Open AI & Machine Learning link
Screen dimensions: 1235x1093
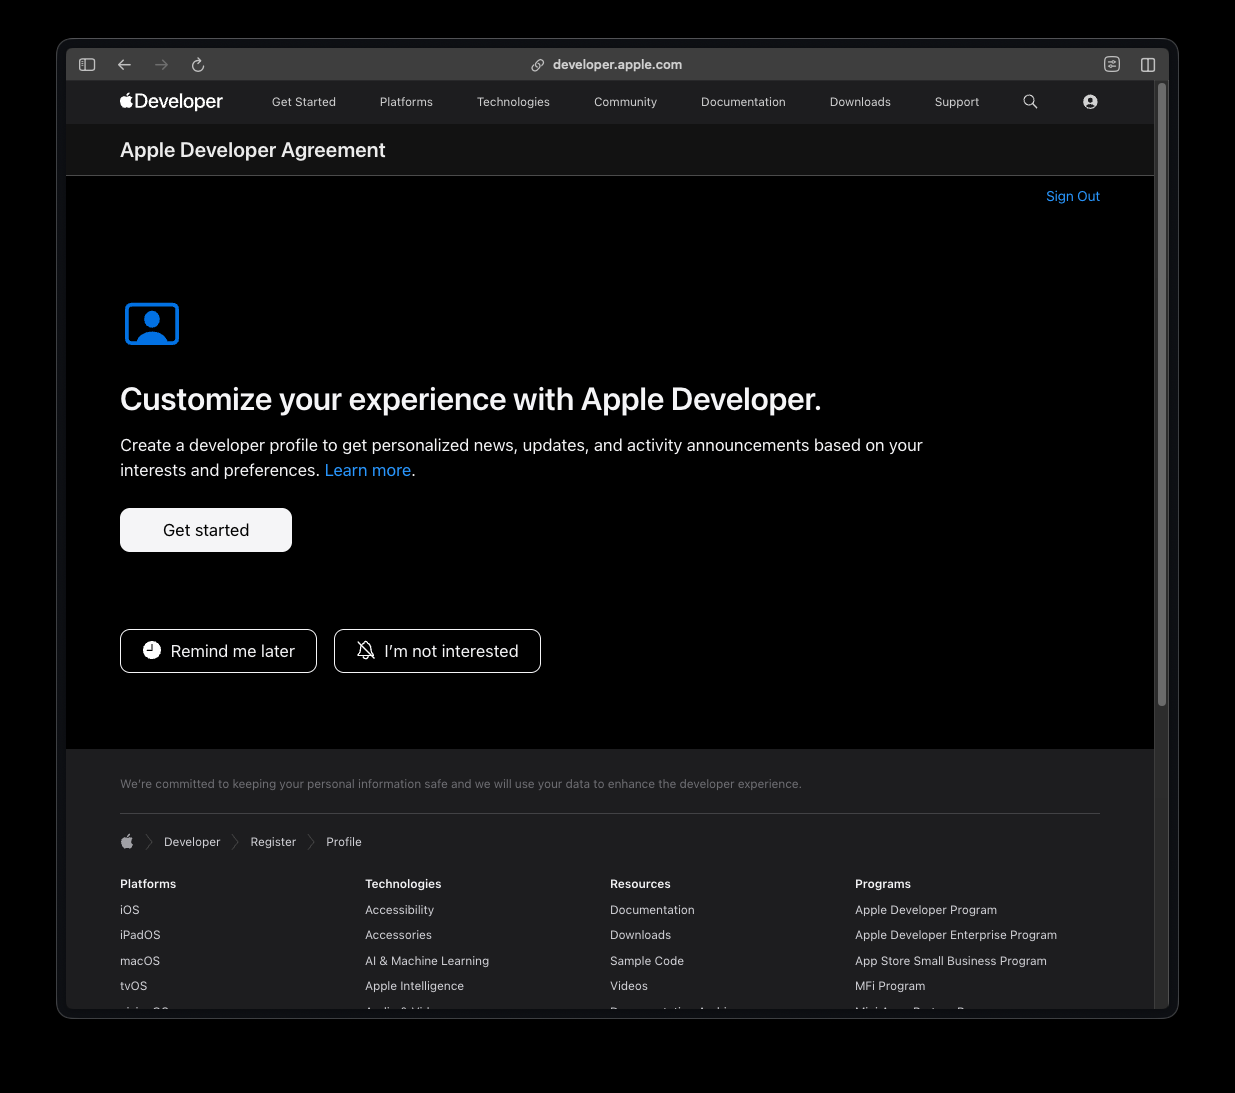pos(427,961)
